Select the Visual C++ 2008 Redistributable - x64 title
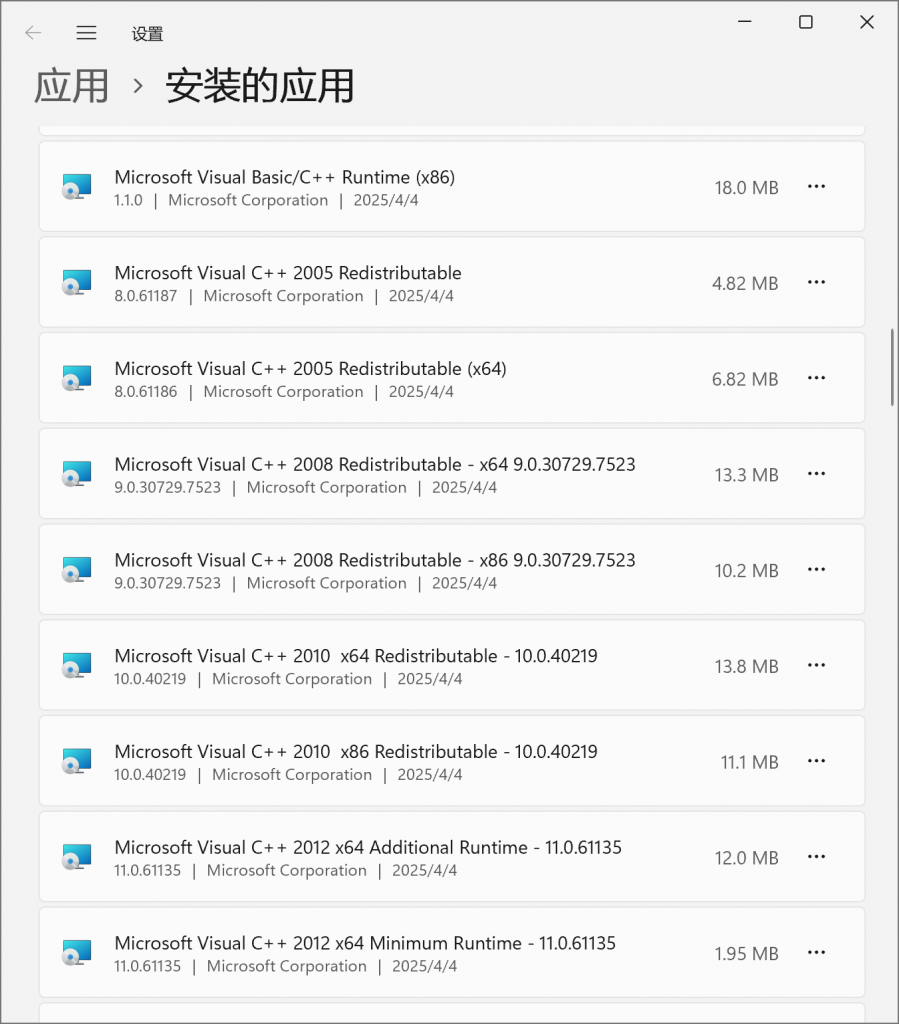This screenshot has height=1024, width=899. [375, 464]
